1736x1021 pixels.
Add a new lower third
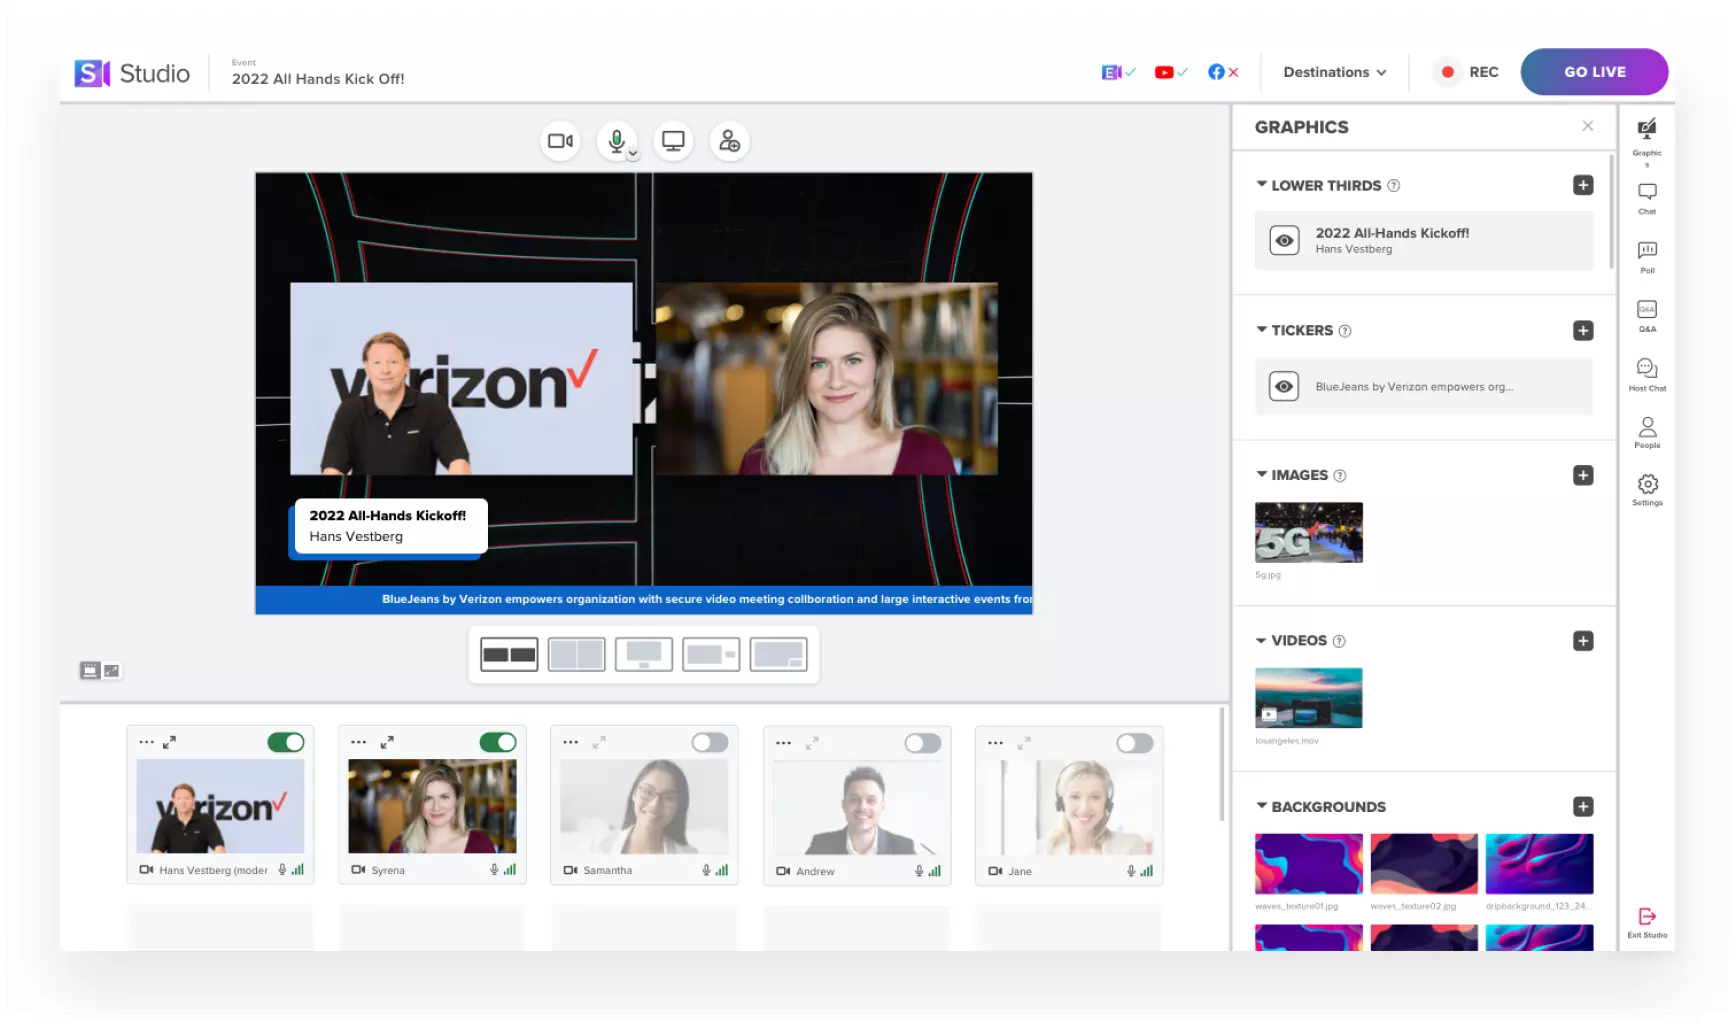1582,185
